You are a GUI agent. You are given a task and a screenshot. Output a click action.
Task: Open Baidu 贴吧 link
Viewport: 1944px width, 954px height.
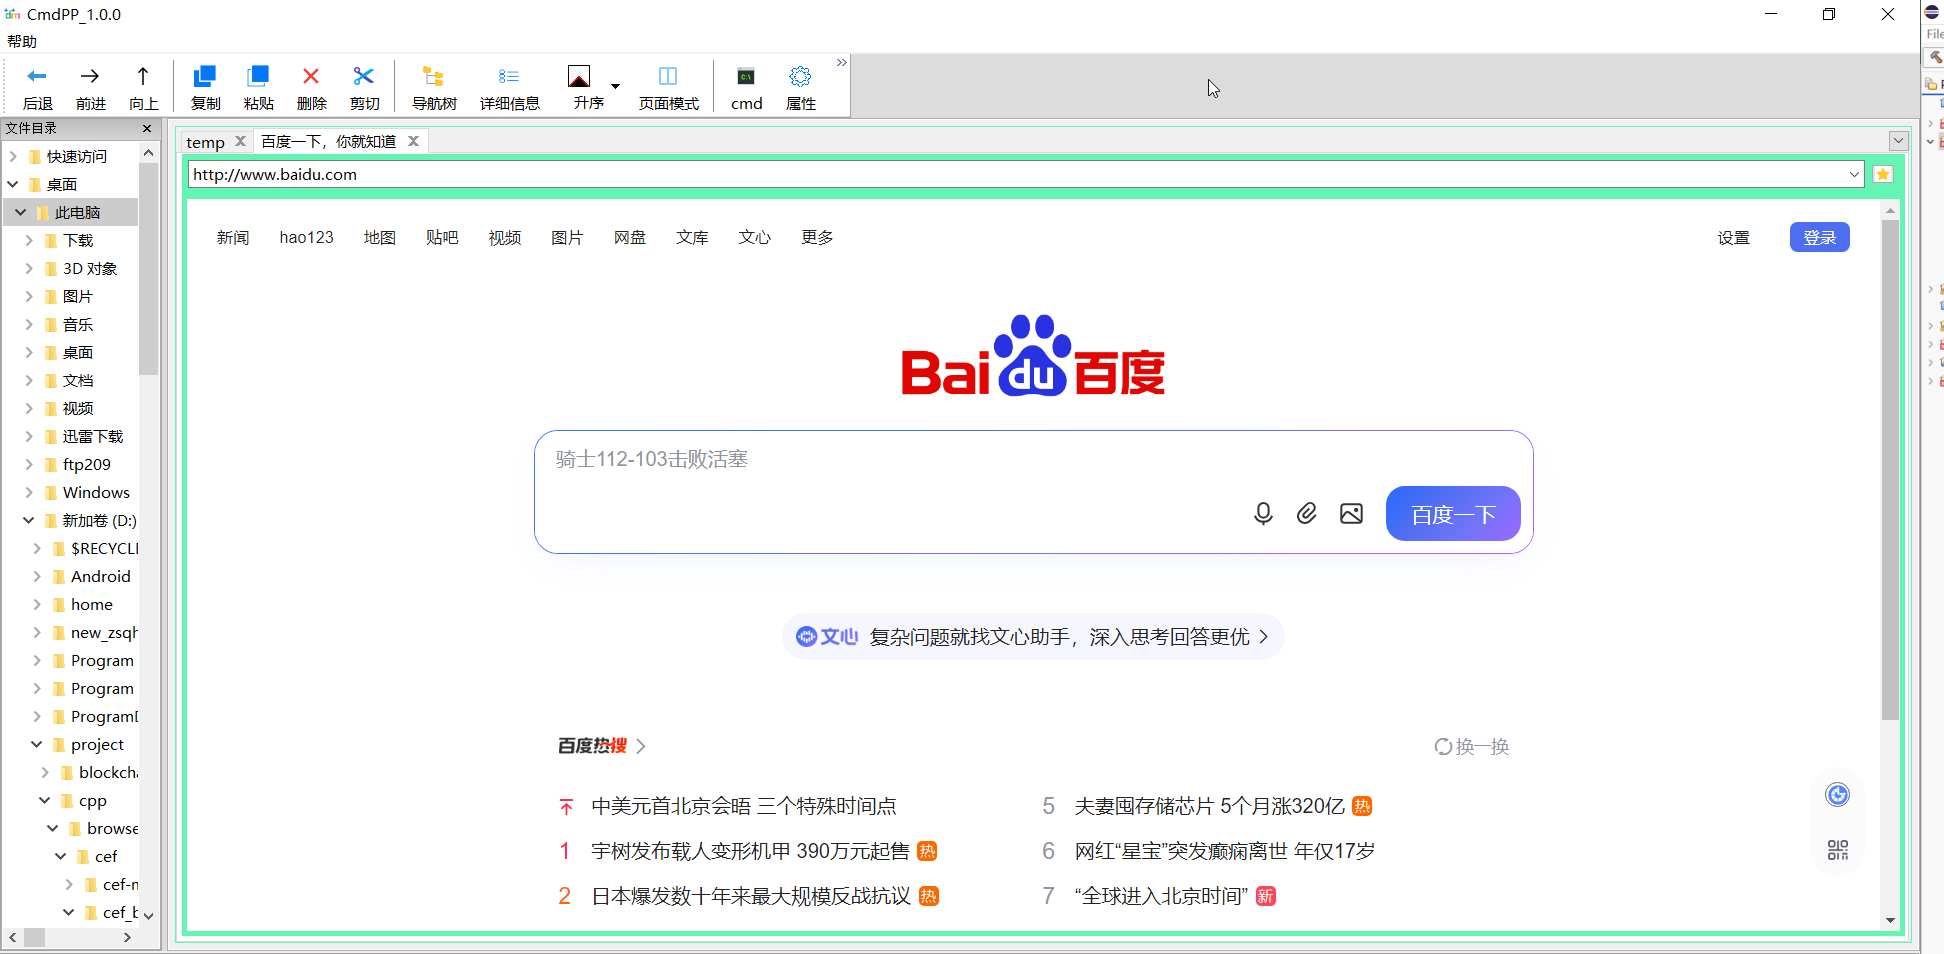pyautogui.click(x=442, y=237)
